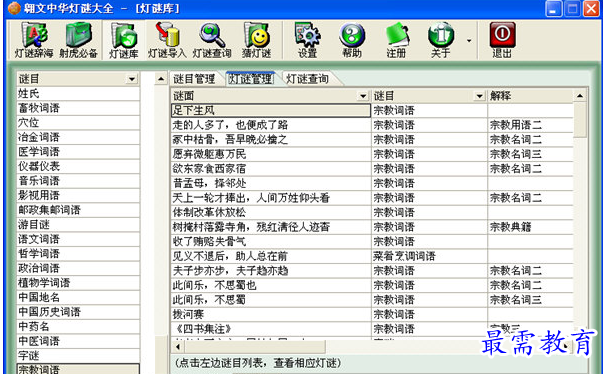Click the horizontal scrollbar left arrow
The image size is (603, 374).
178,347
